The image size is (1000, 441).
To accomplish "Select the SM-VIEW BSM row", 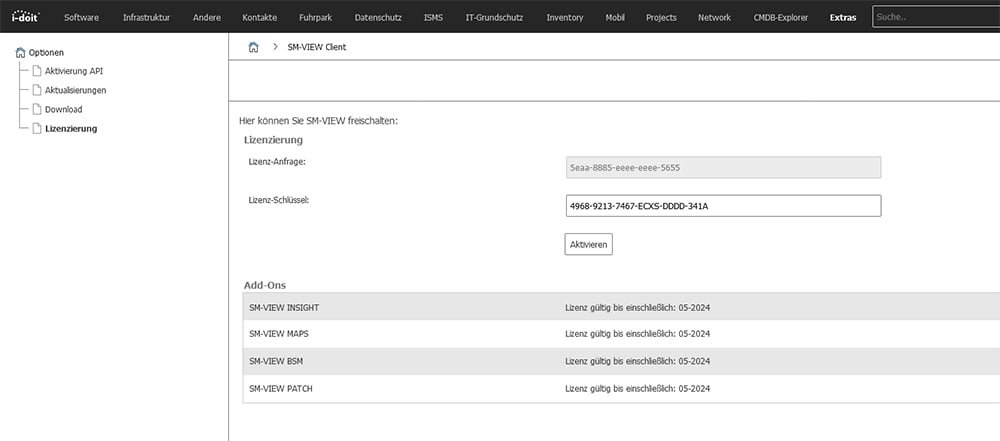I will pyautogui.click(x=621, y=361).
